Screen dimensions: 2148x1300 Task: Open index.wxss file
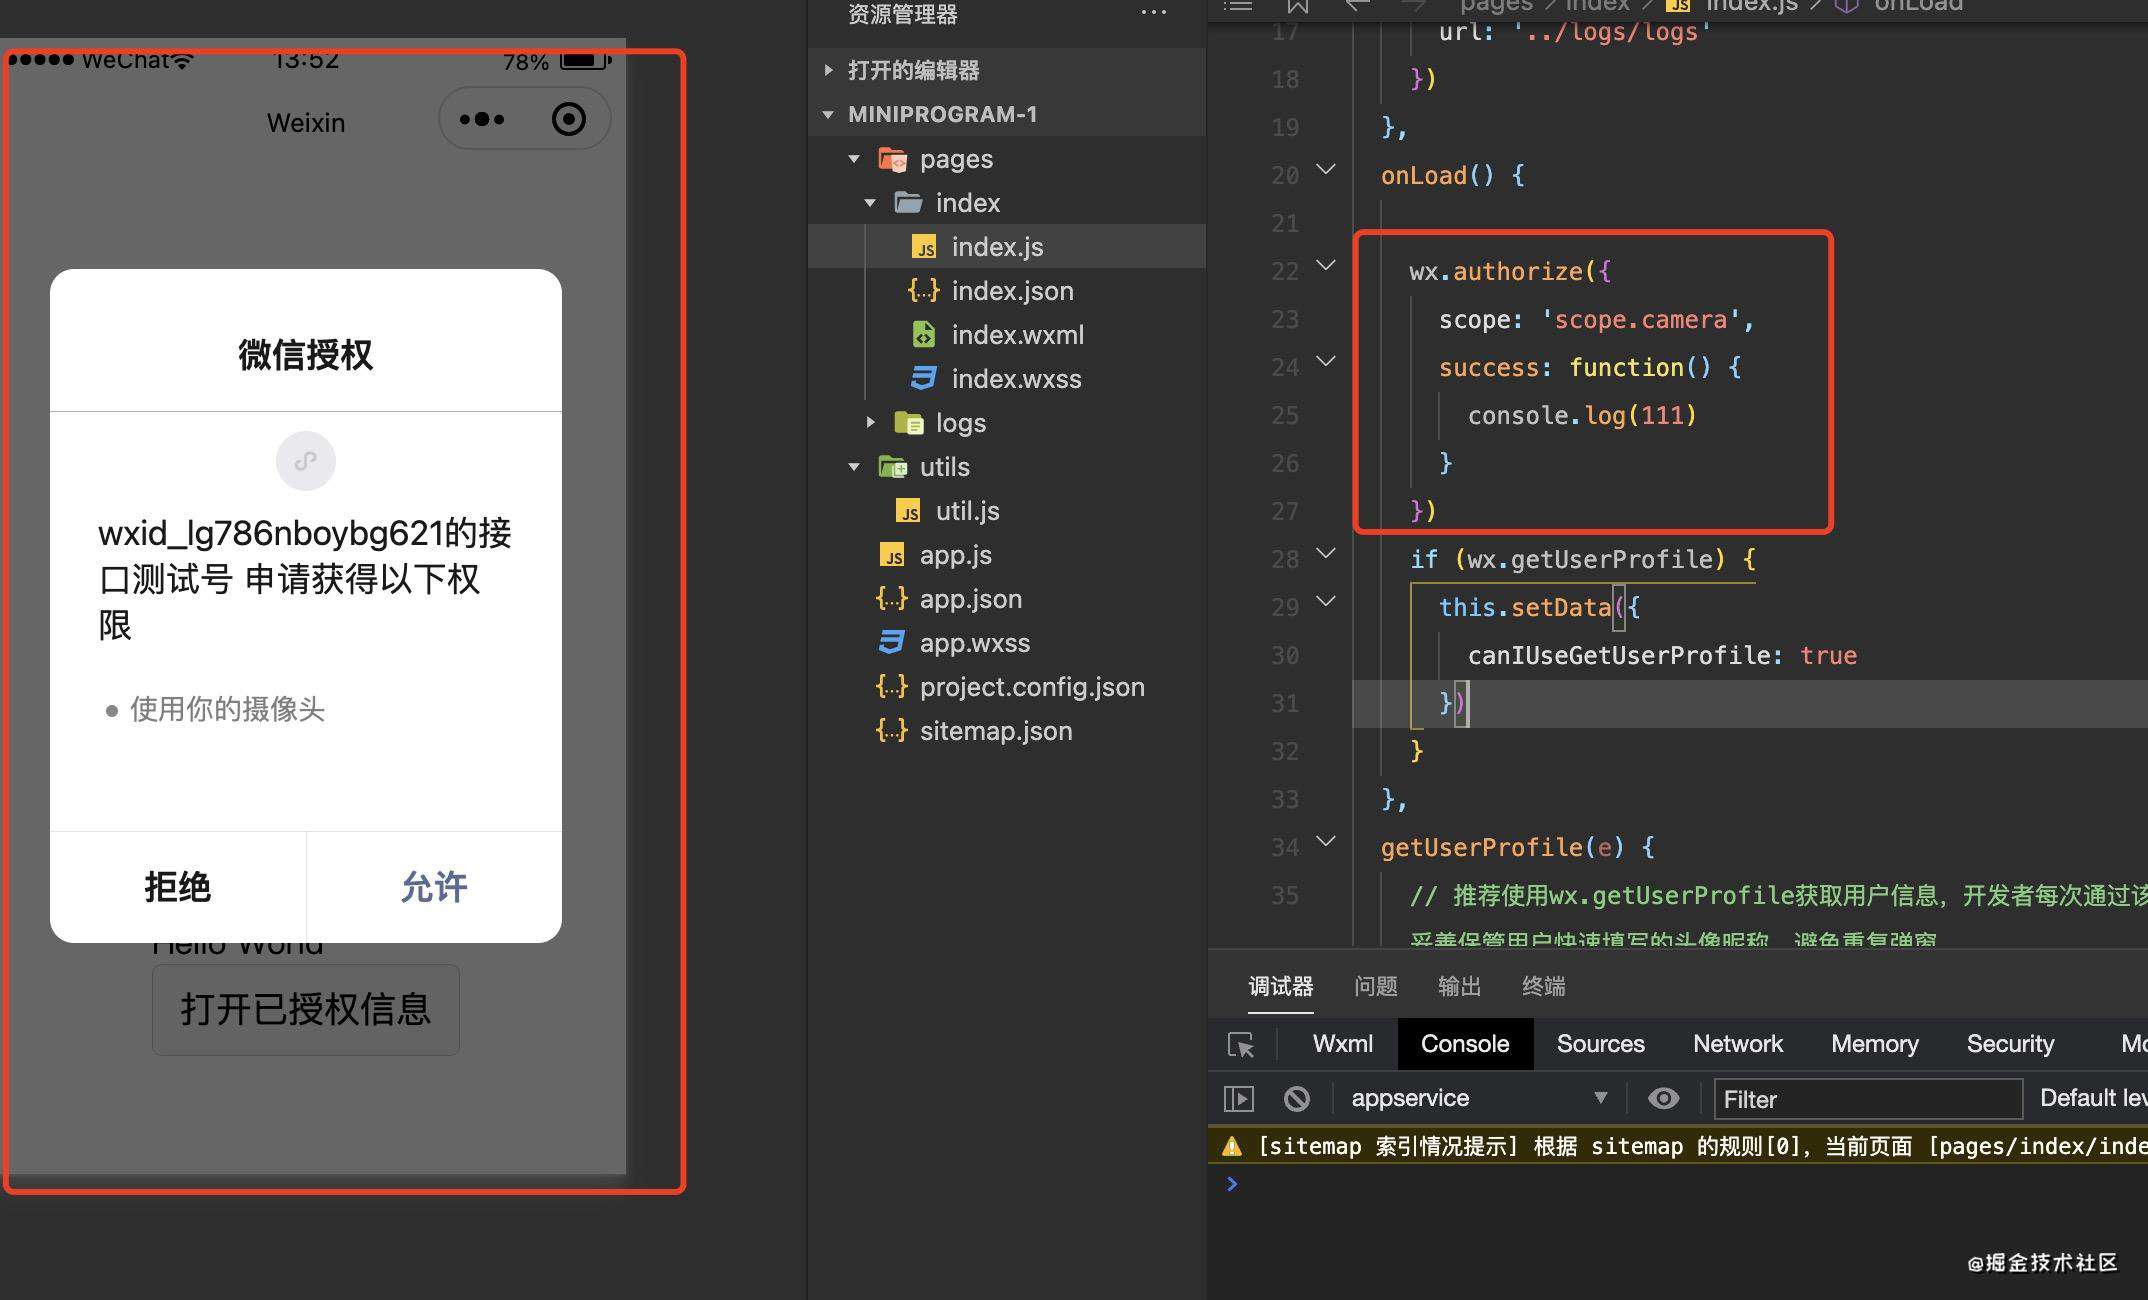[x=1007, y=379]
